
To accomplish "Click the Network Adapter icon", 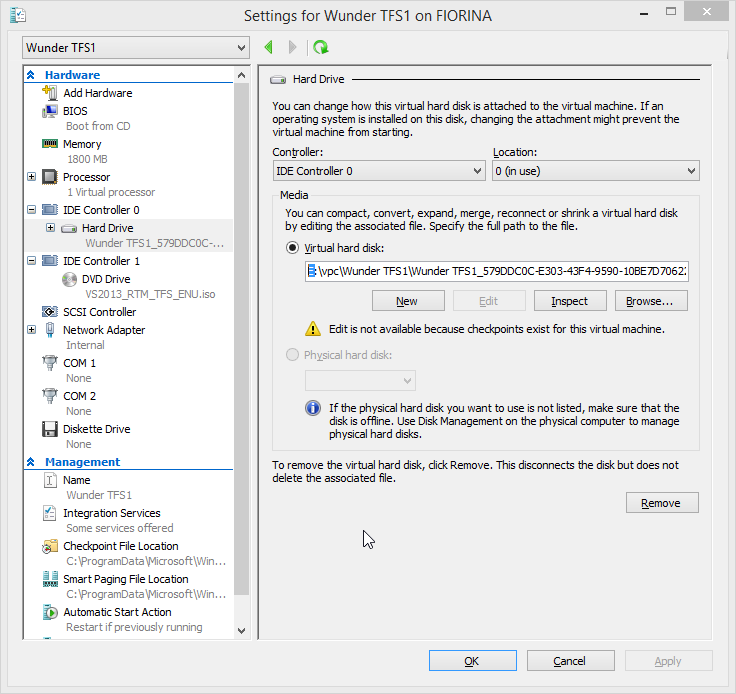I will tap(50, 330).
